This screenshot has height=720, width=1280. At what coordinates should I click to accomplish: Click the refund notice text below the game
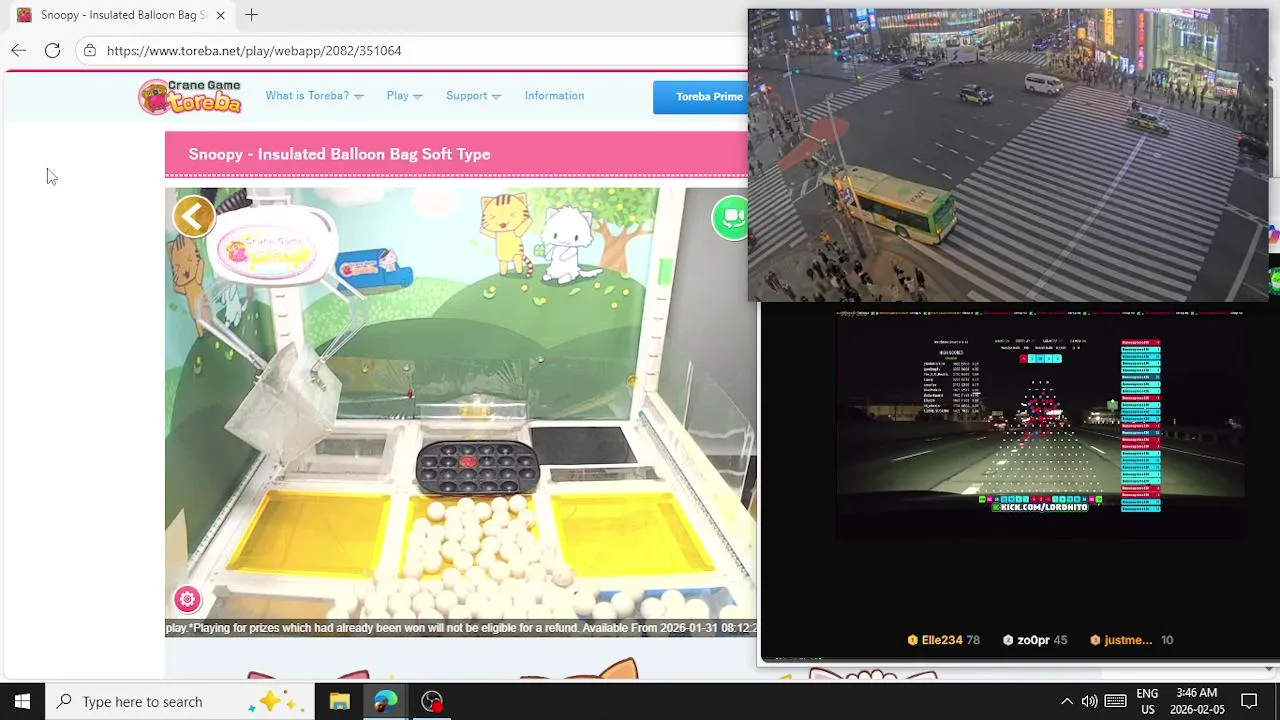(x=460, y=628)
